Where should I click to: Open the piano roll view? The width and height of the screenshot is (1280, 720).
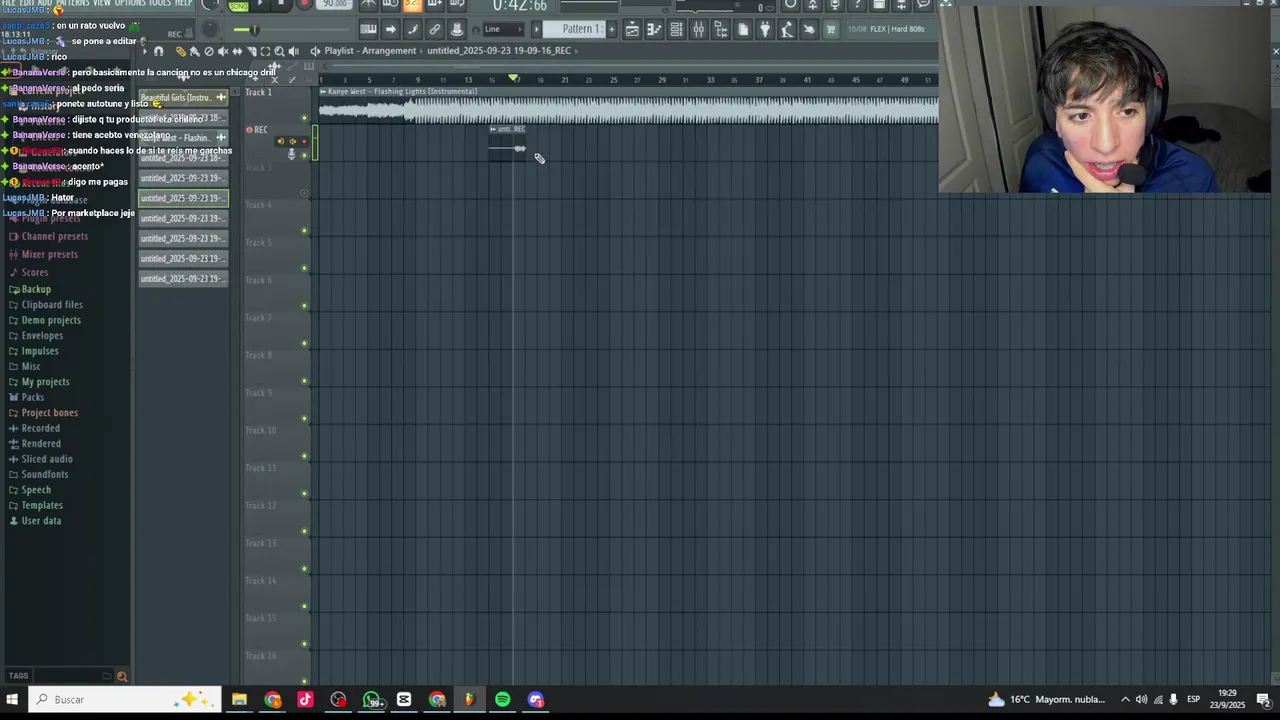[x=368, y=29]
